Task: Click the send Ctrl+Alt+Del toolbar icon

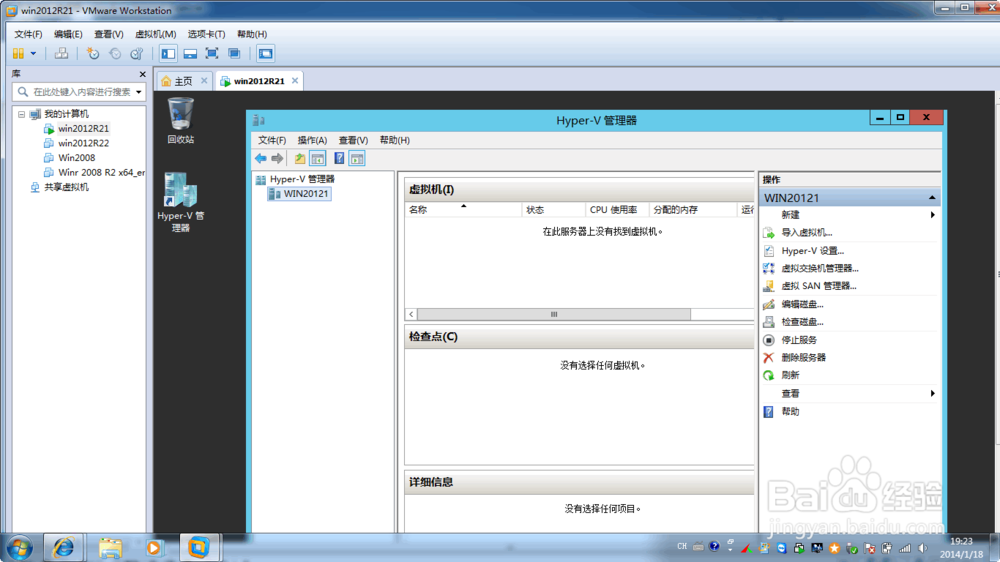Action: coord(61,54)
